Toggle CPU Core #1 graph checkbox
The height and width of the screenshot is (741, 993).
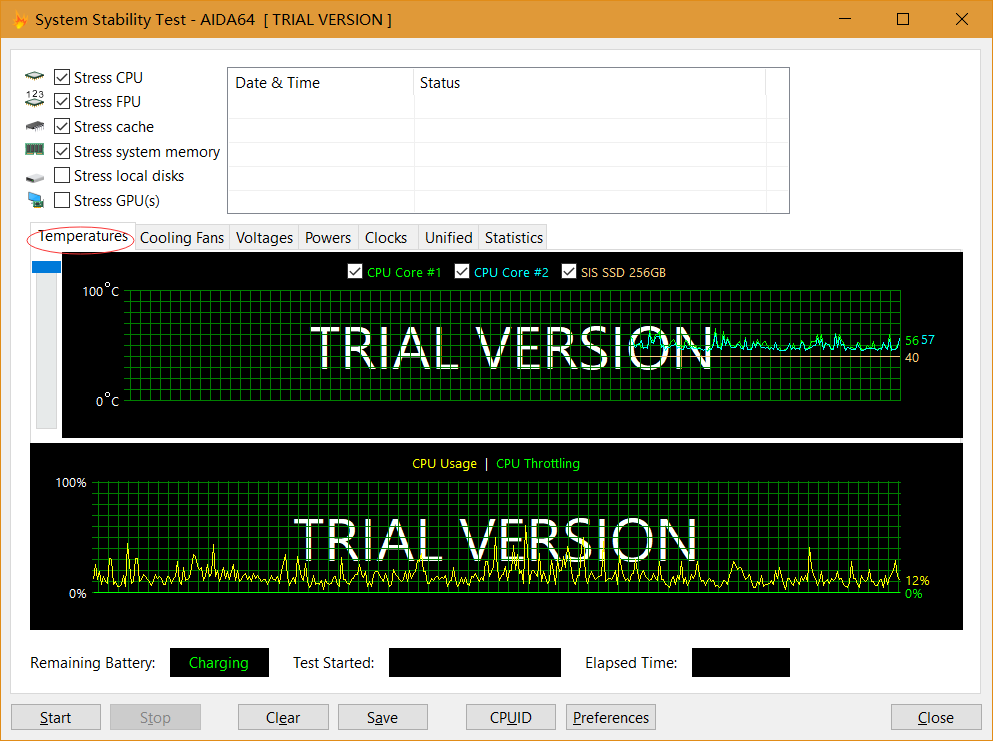pyautogui.click(x=355, y=272)
